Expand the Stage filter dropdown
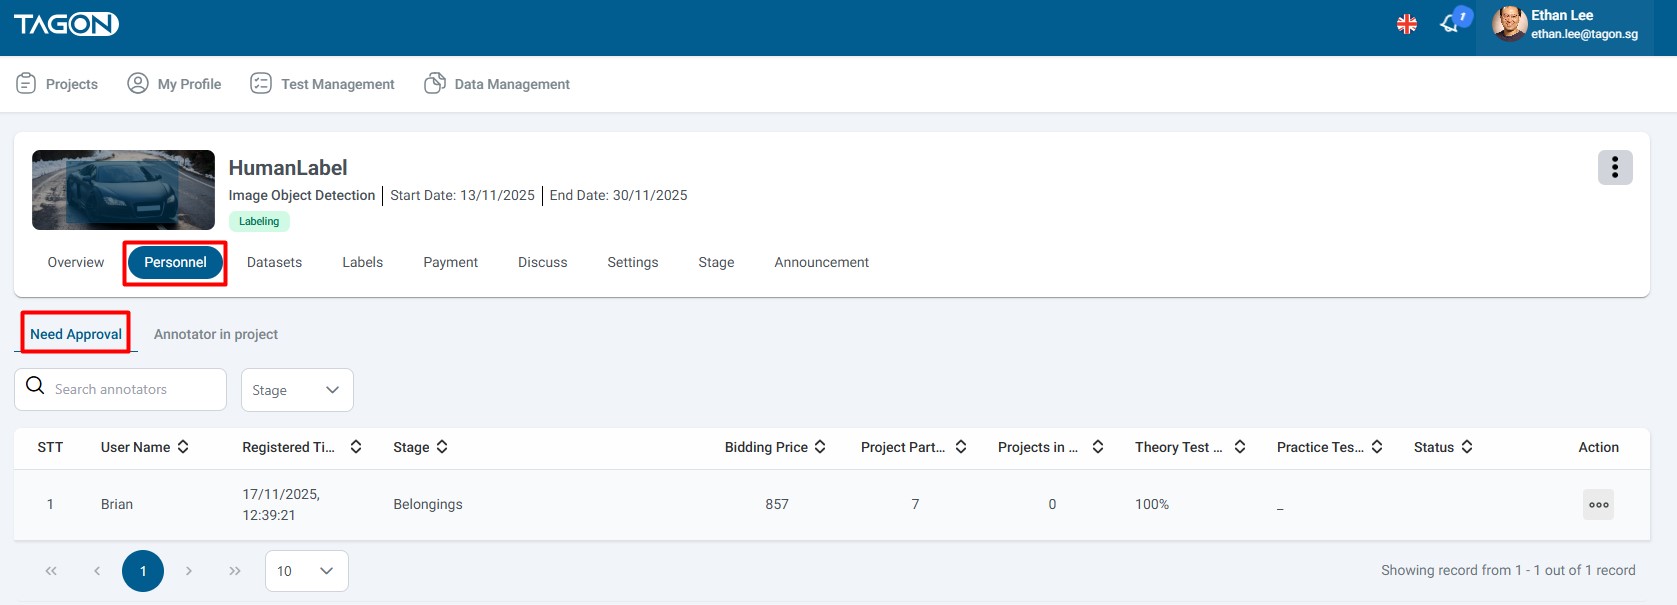The height and width of the screenshot is (605, 1677). 297,390
